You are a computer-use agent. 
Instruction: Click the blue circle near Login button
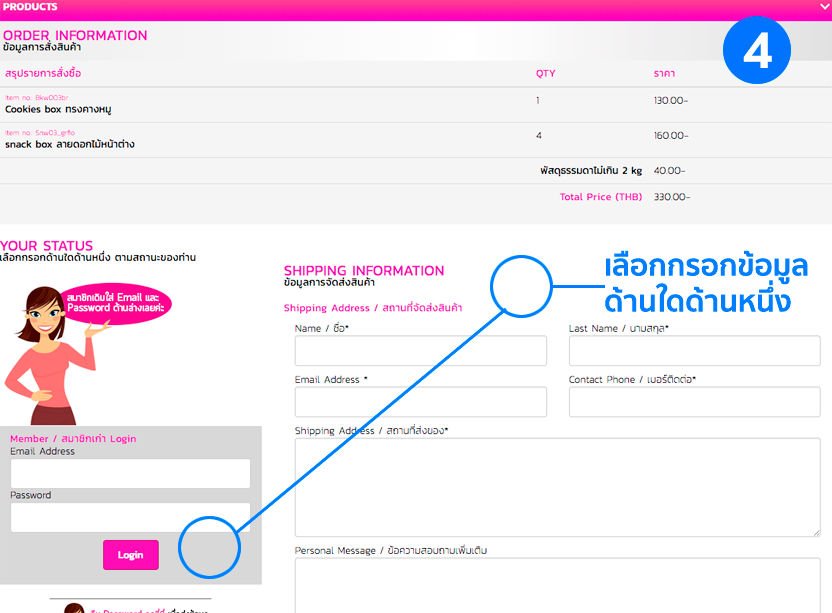coord(210,547)
